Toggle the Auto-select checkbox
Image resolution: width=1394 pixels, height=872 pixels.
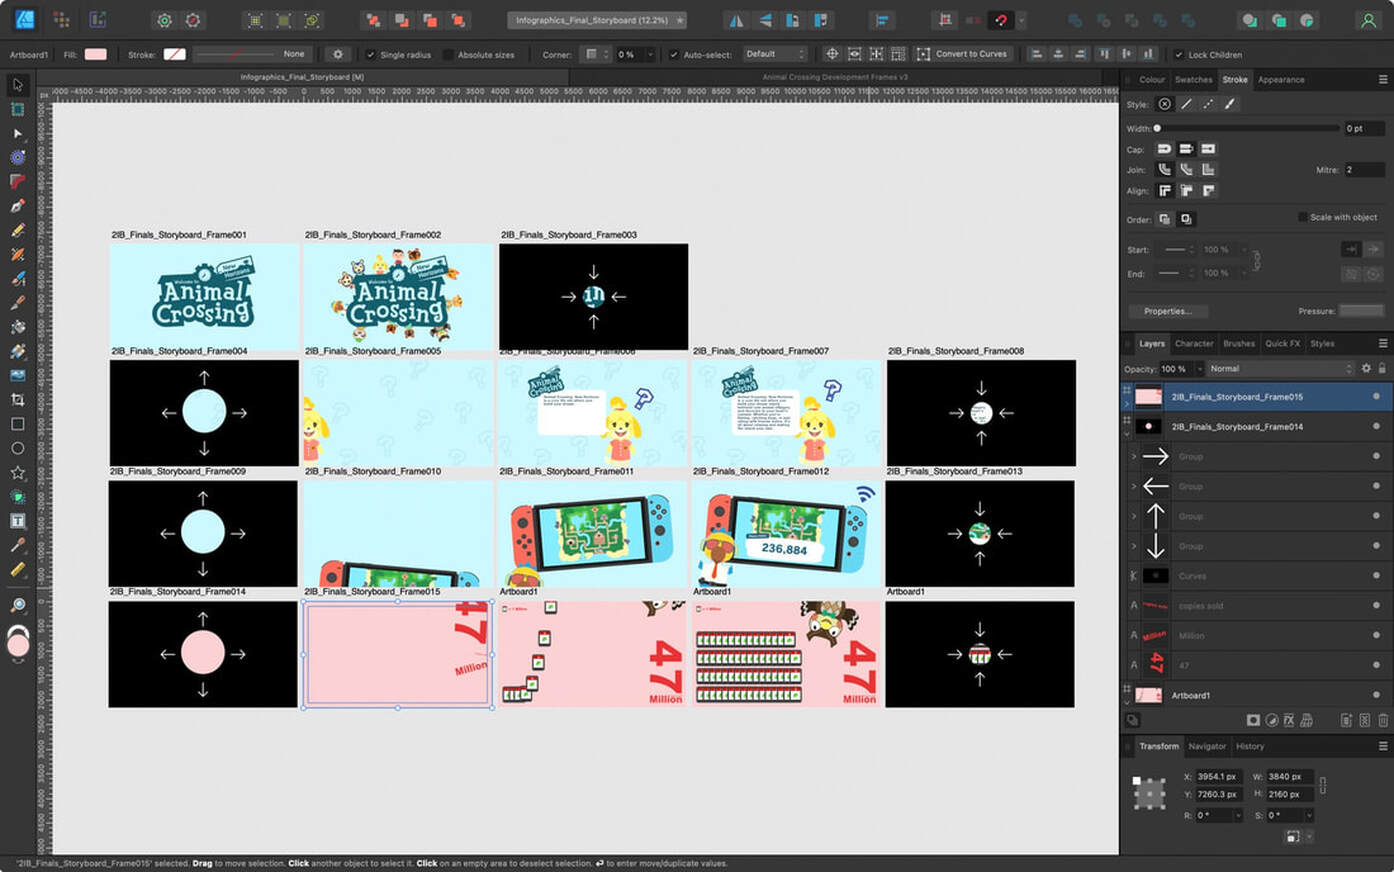tap(674, 55)
